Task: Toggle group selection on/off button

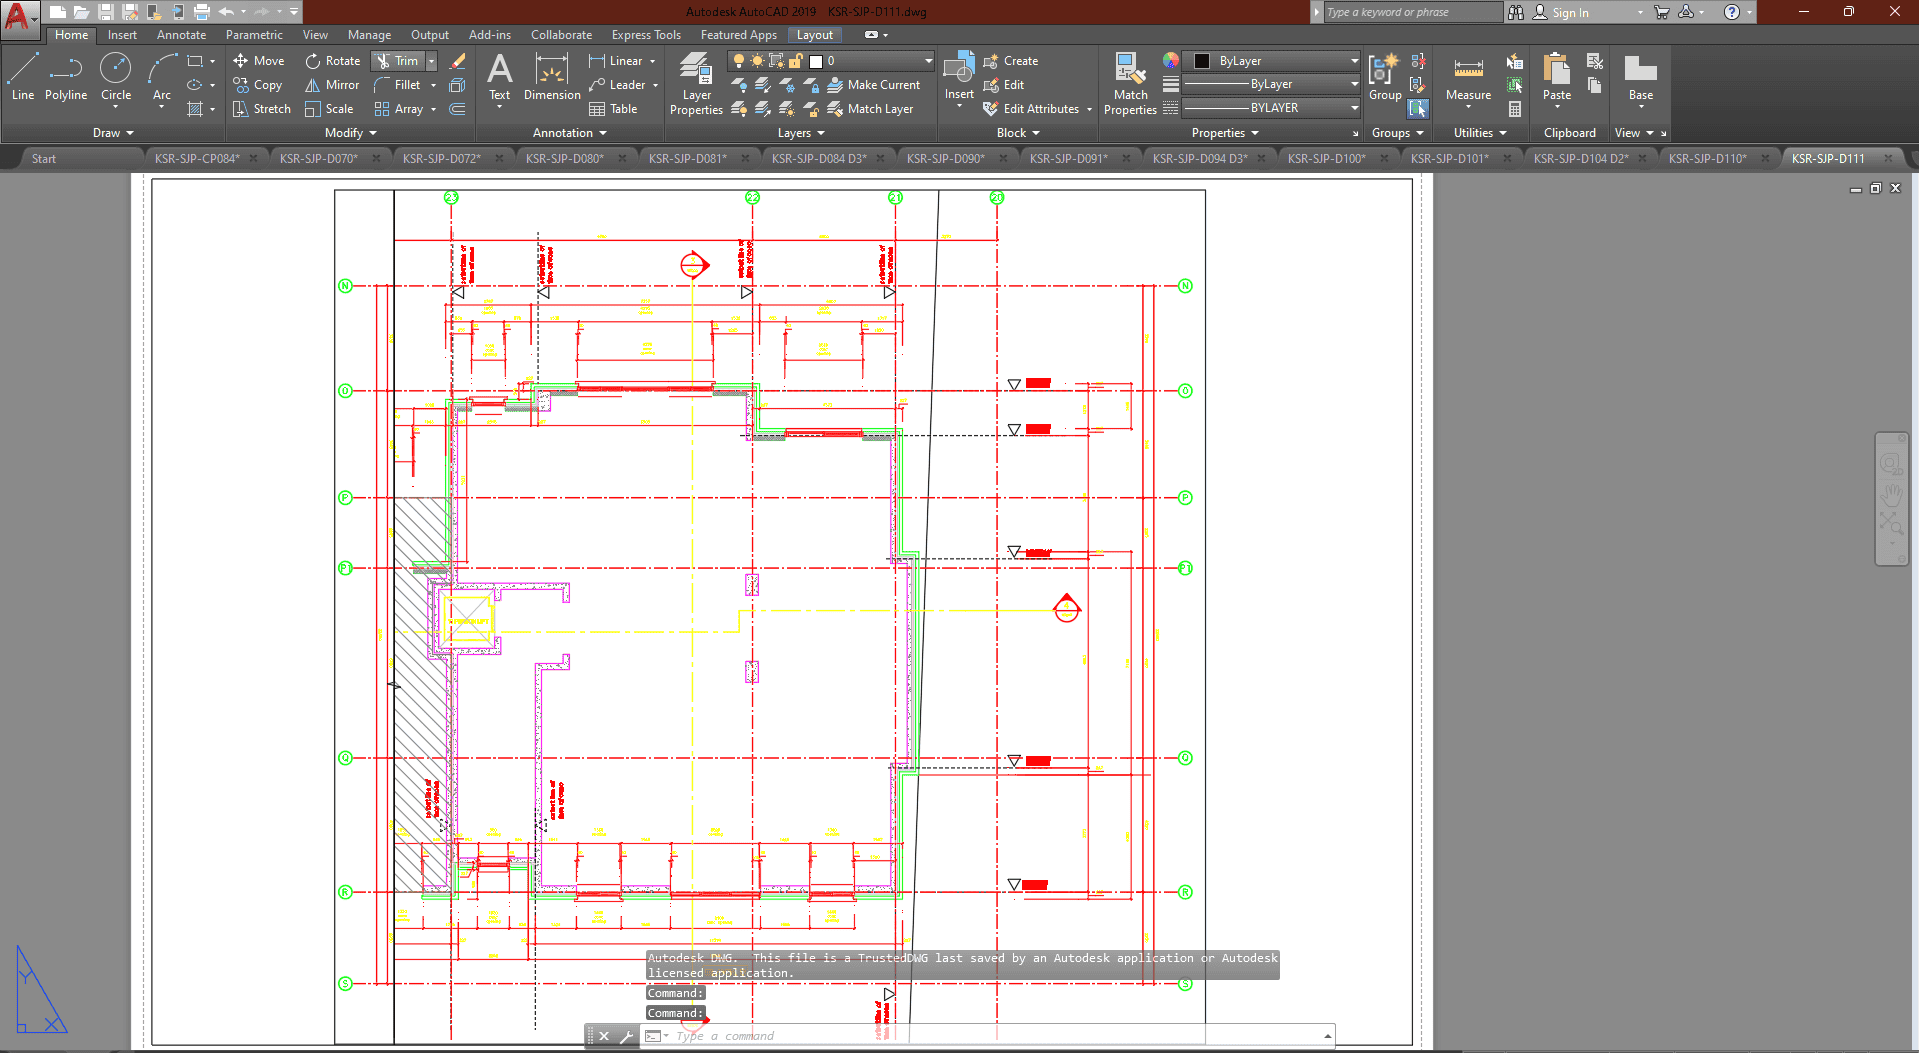Action: pos(1418,108)
